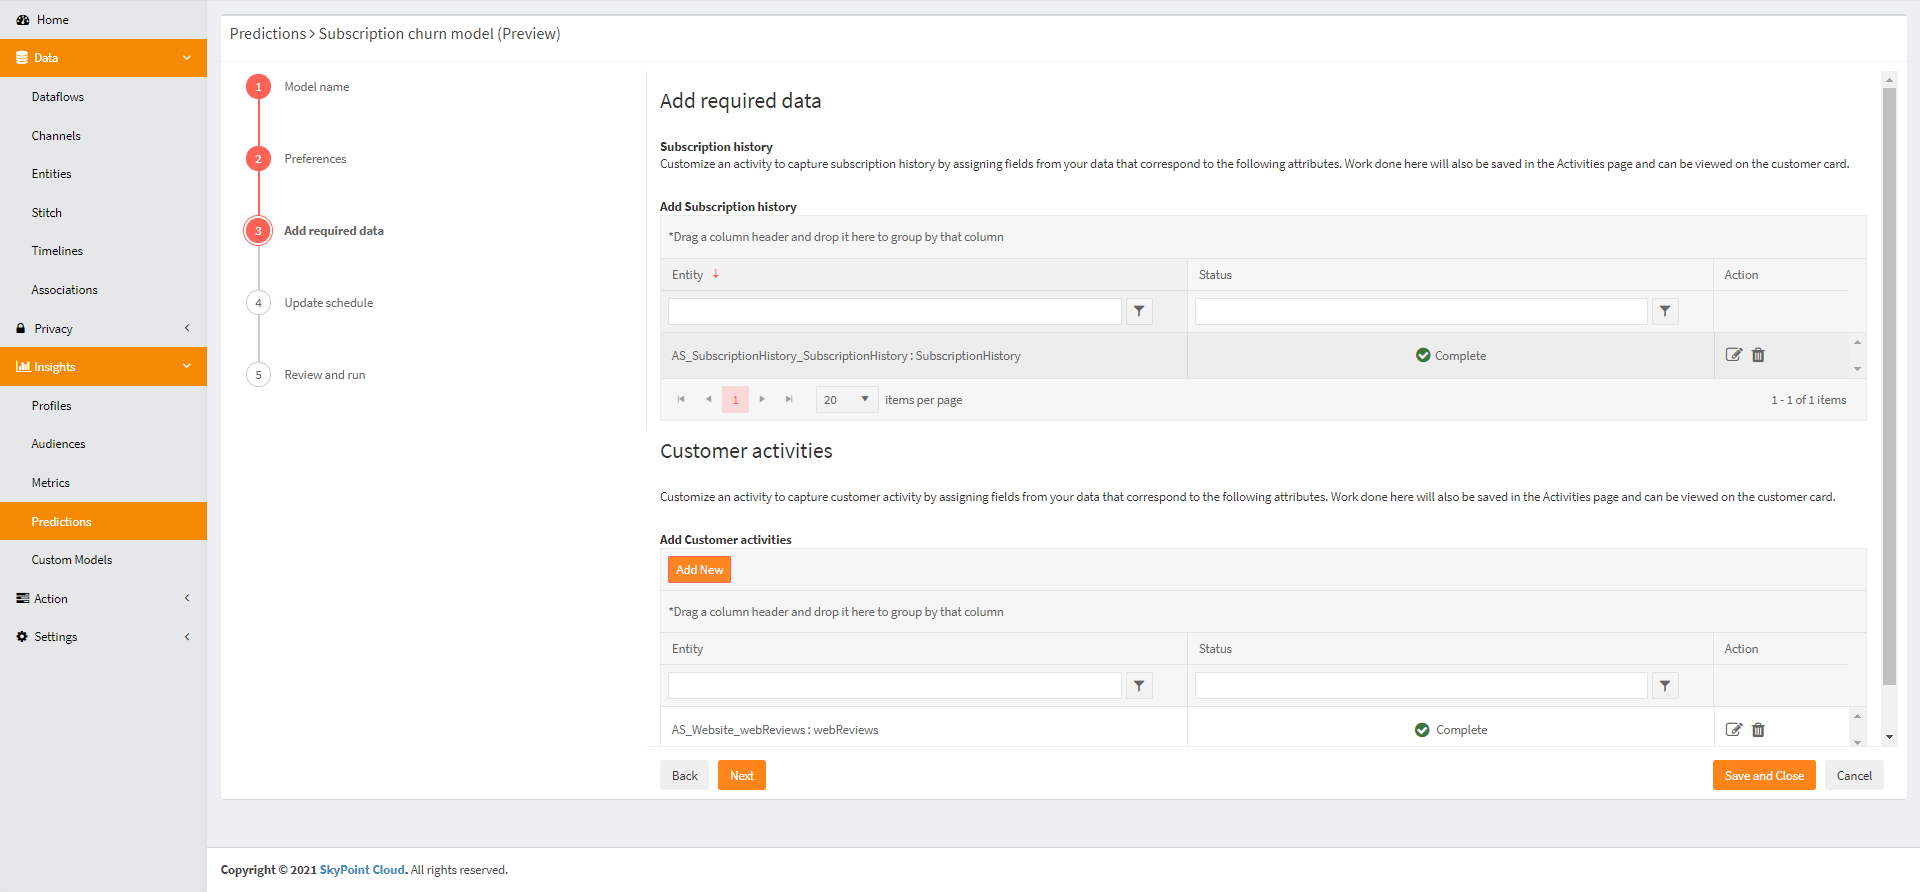
Task: Click Entity filter input in Customer activities grid
Action: click(895, 686)
